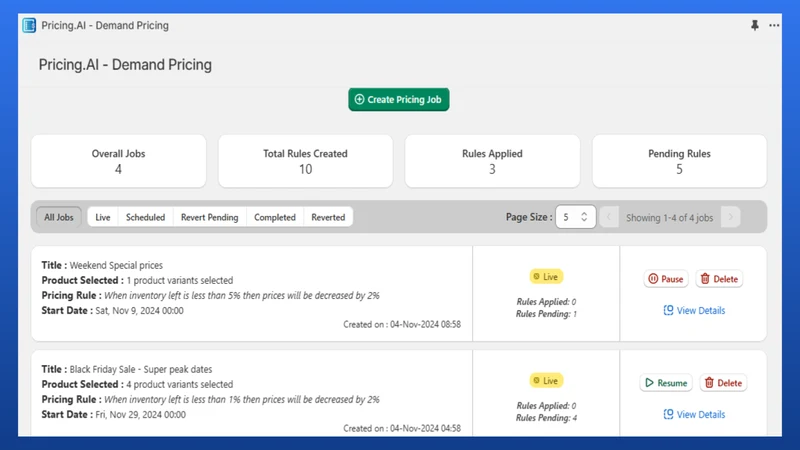This screenshot has height=450, width=800.
Task: Show Revert Pending jobs tab
Action: (210, 217)
